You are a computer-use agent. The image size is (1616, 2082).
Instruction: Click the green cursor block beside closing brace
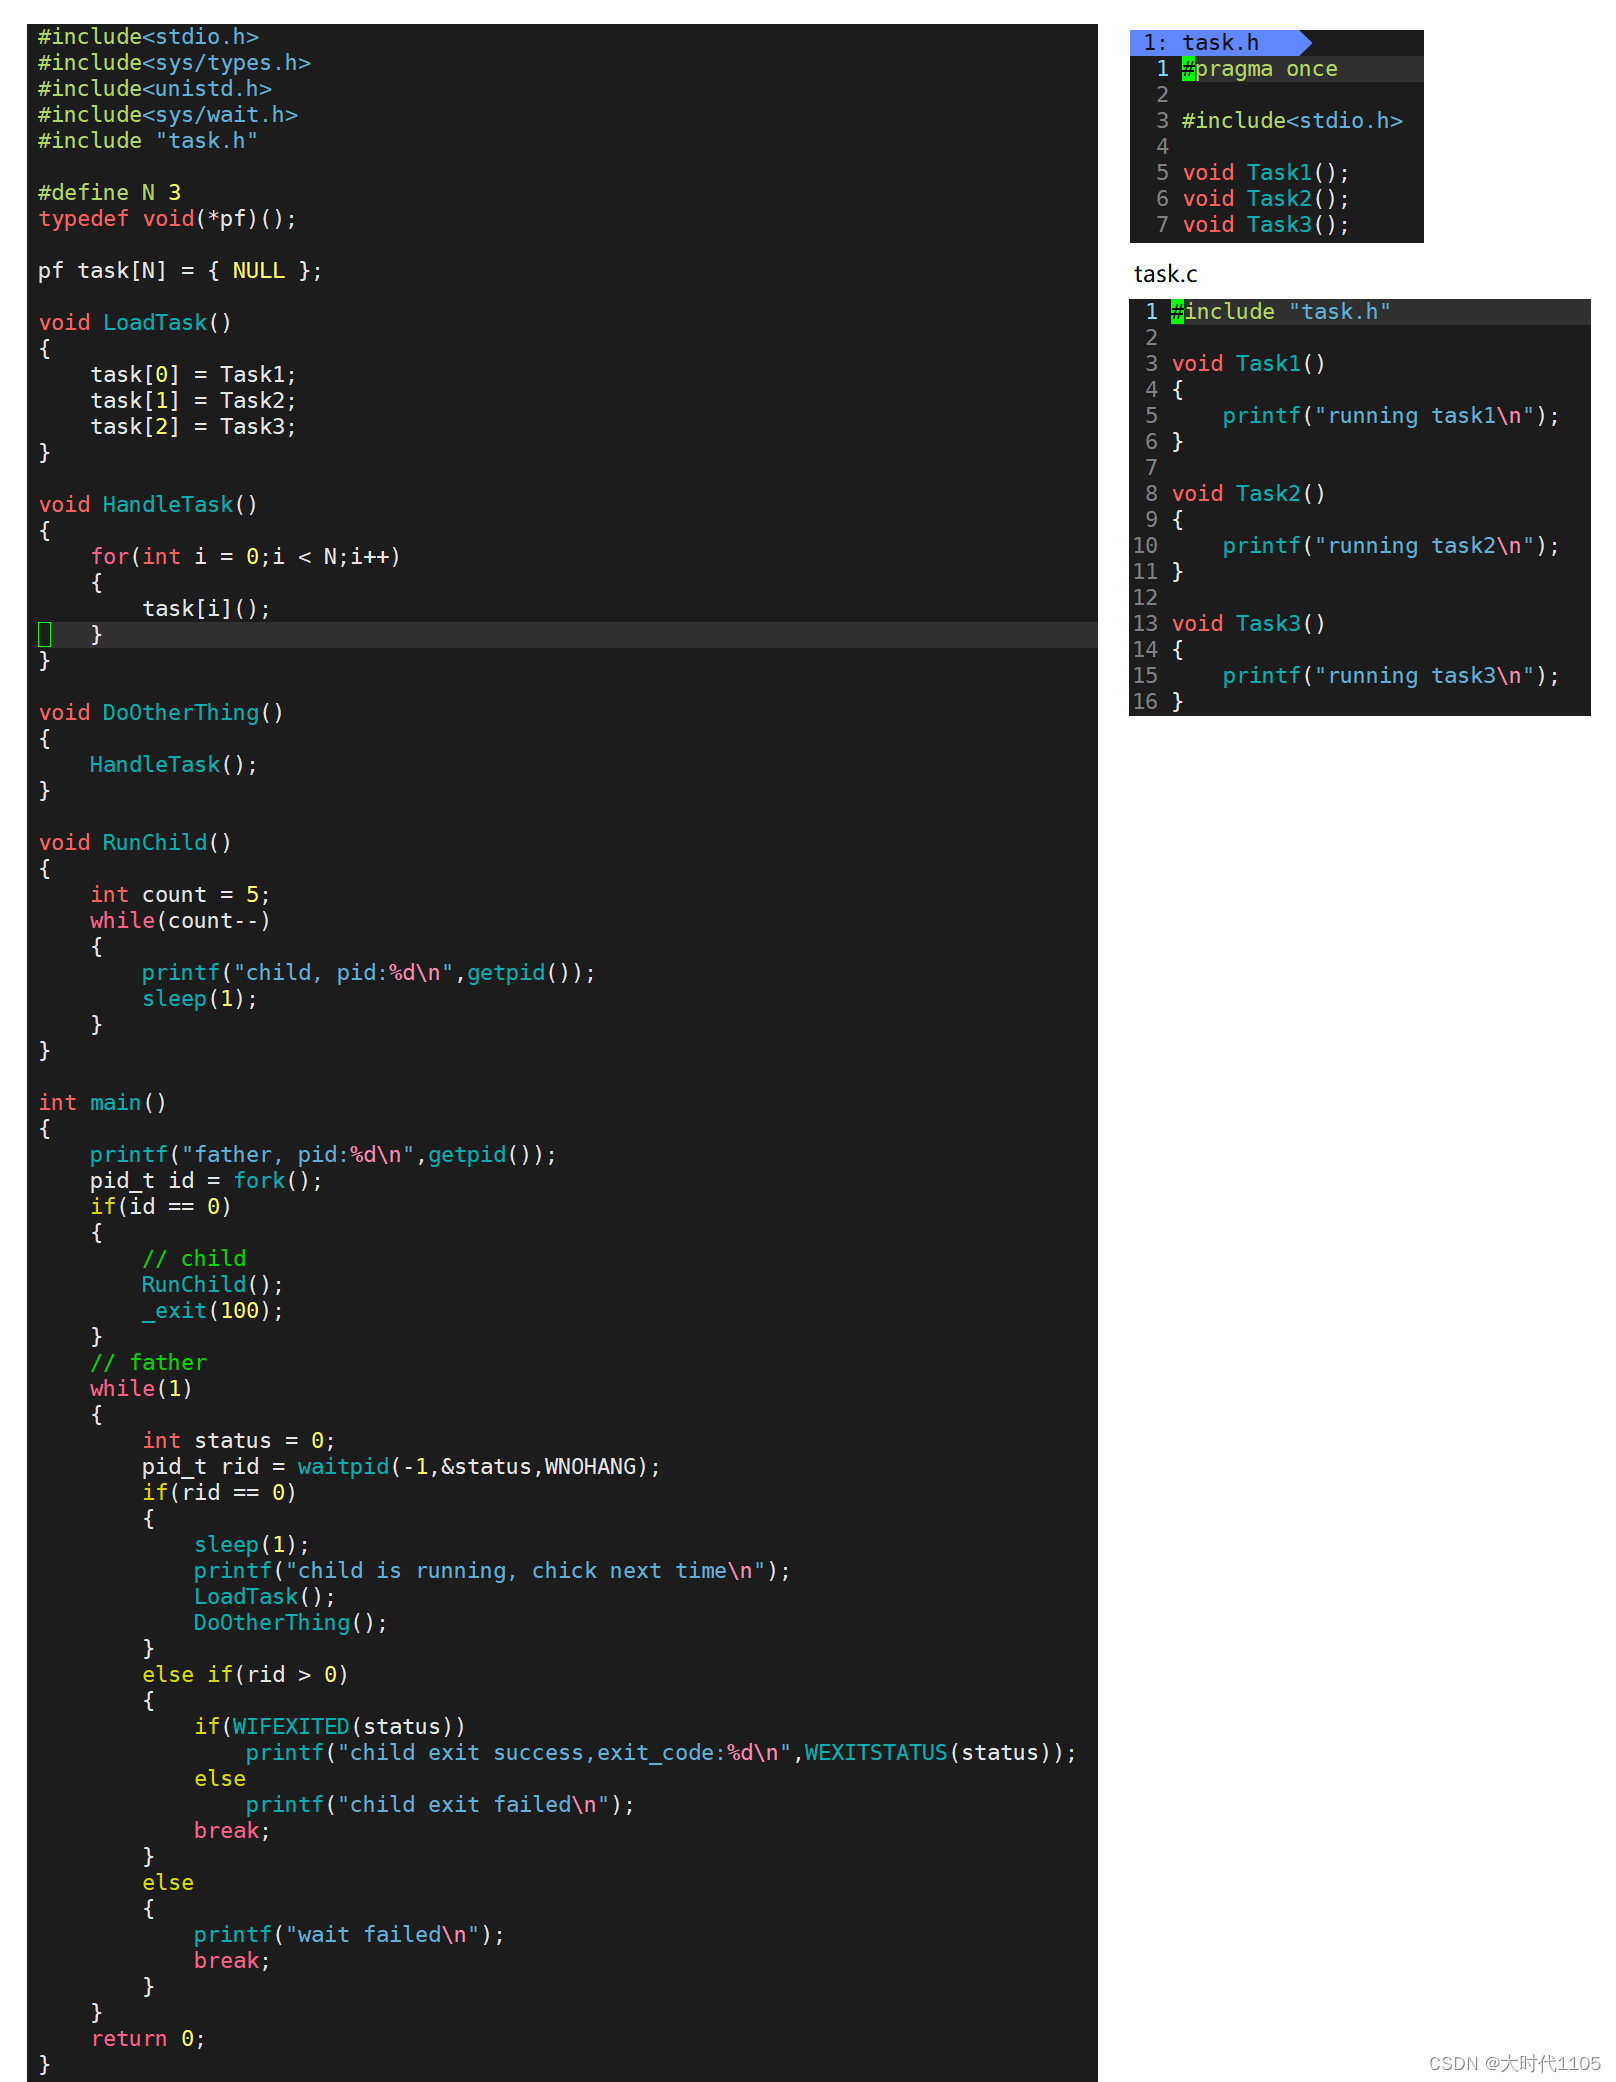pyautogui.click(x=44, y=635)
